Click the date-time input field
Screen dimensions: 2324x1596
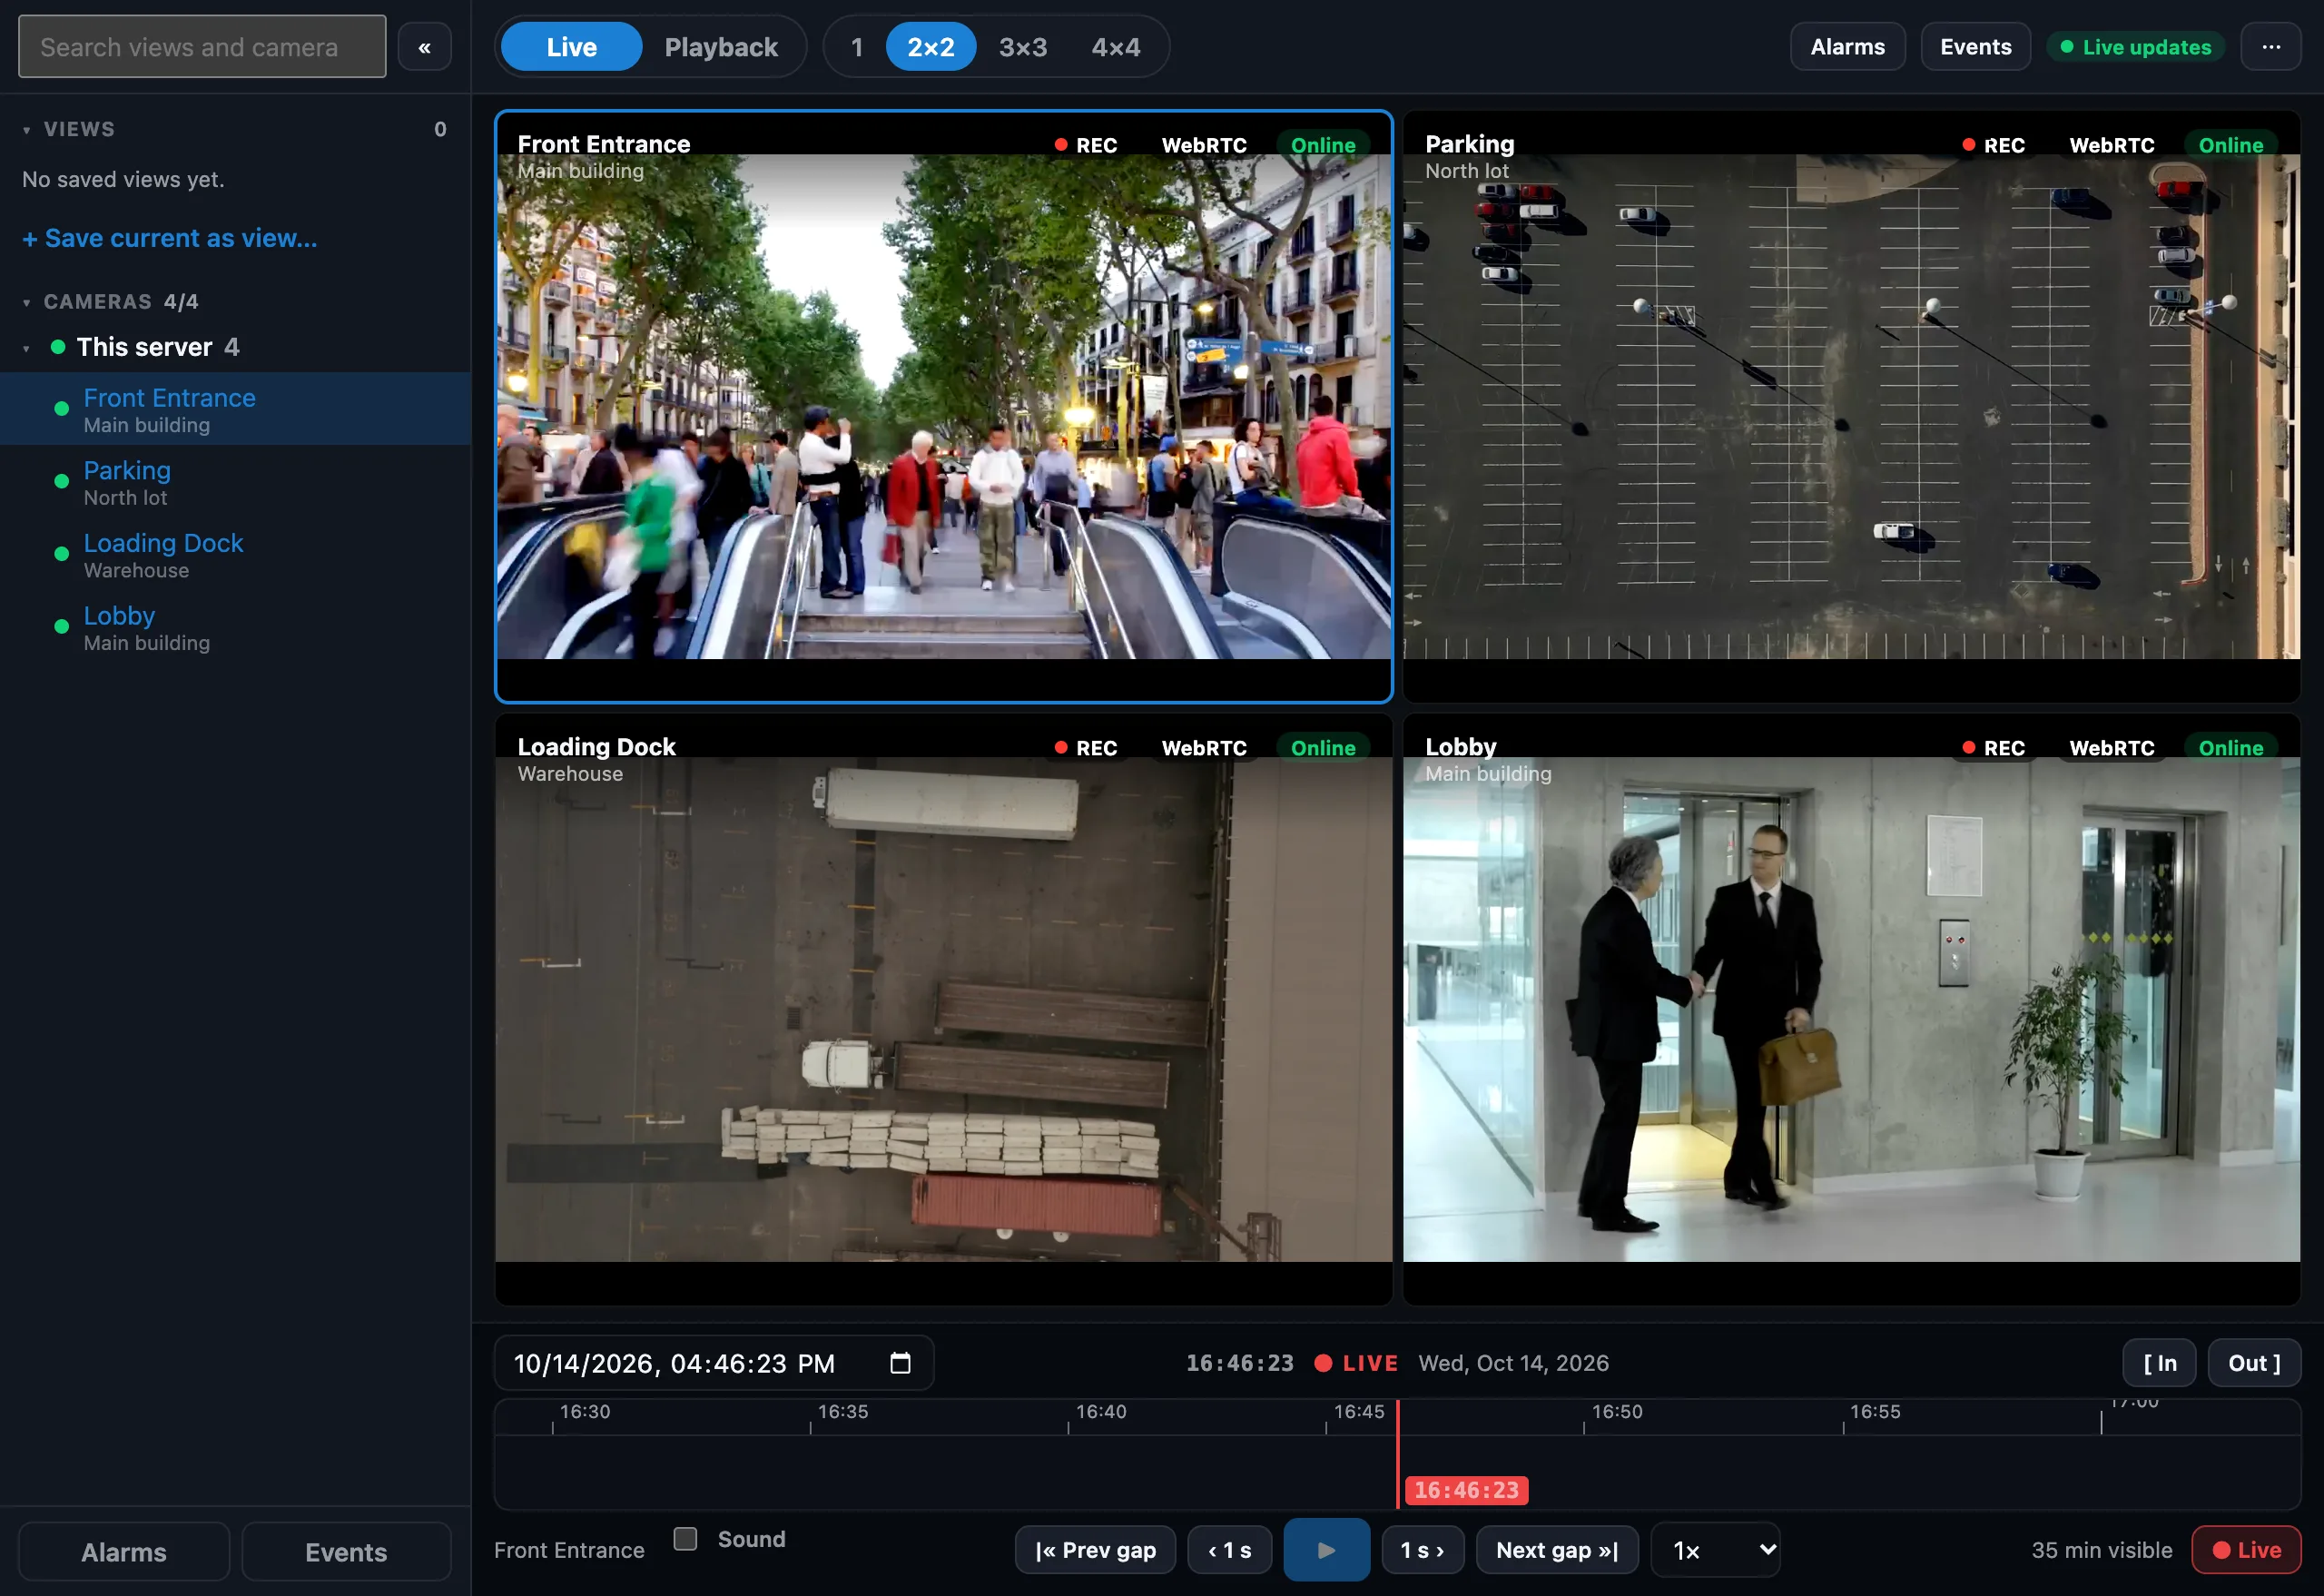714,1363
